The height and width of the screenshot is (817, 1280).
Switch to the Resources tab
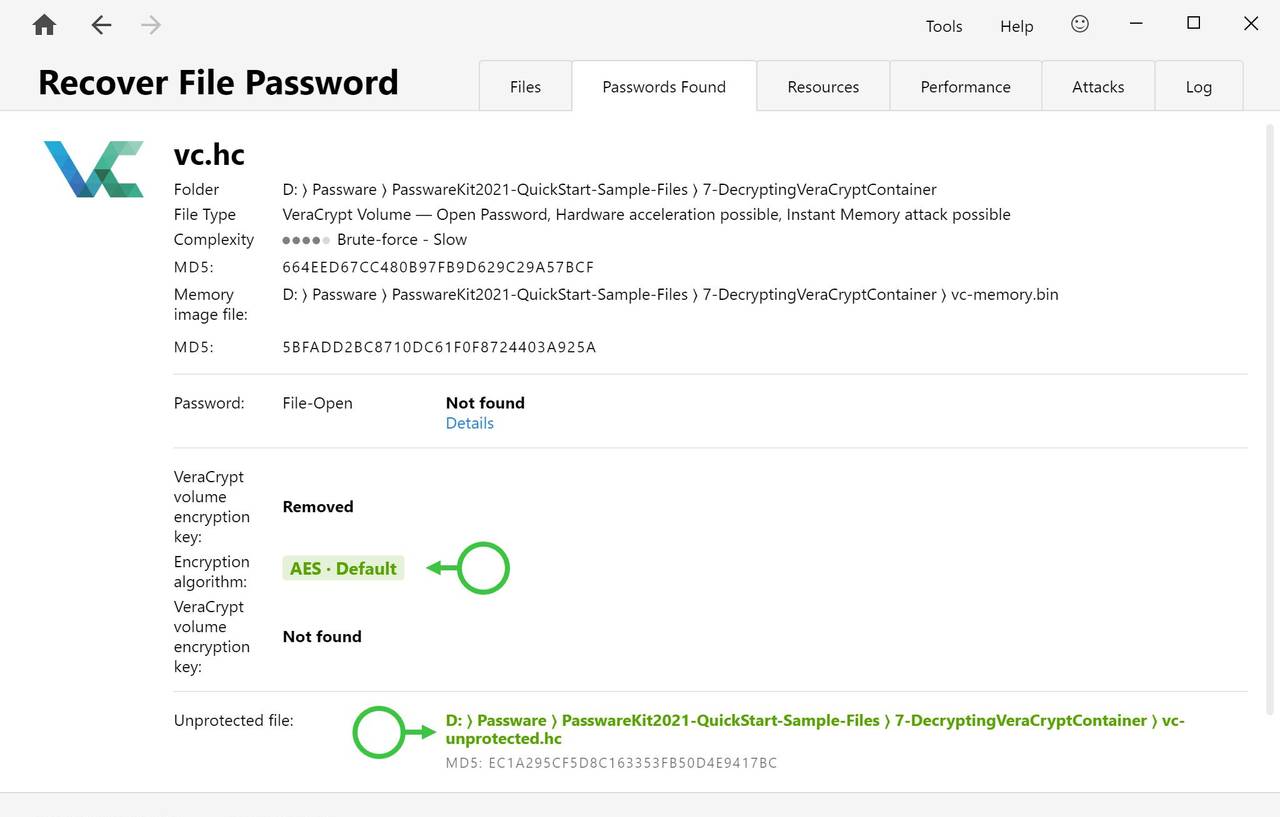822,86
